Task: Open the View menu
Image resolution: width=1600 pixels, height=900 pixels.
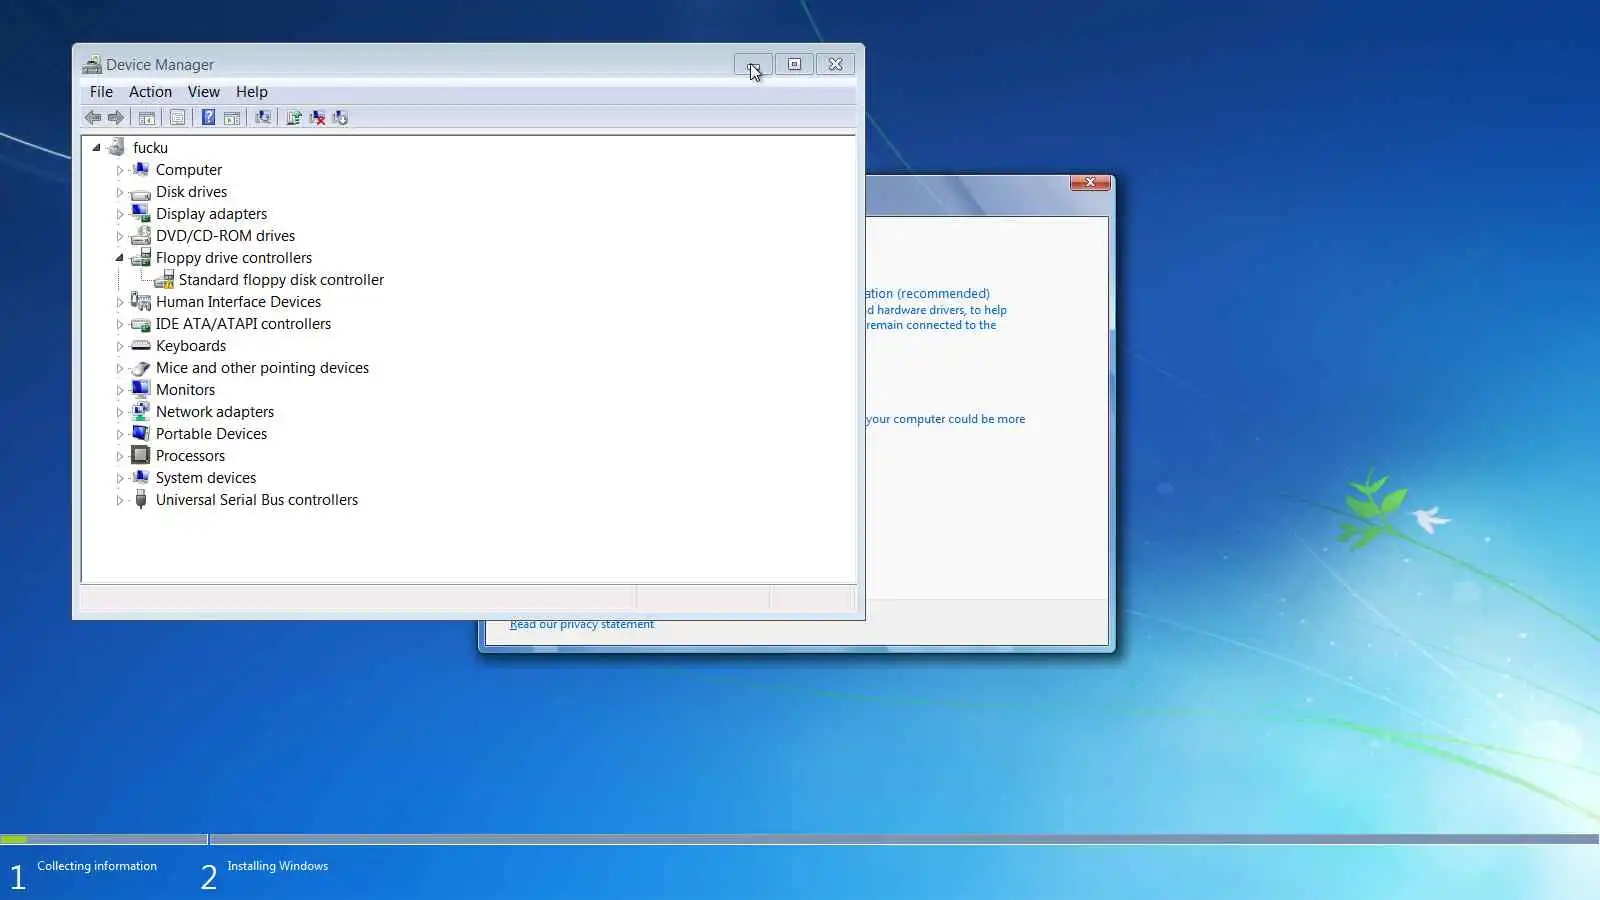Action: tap(204, 92)
